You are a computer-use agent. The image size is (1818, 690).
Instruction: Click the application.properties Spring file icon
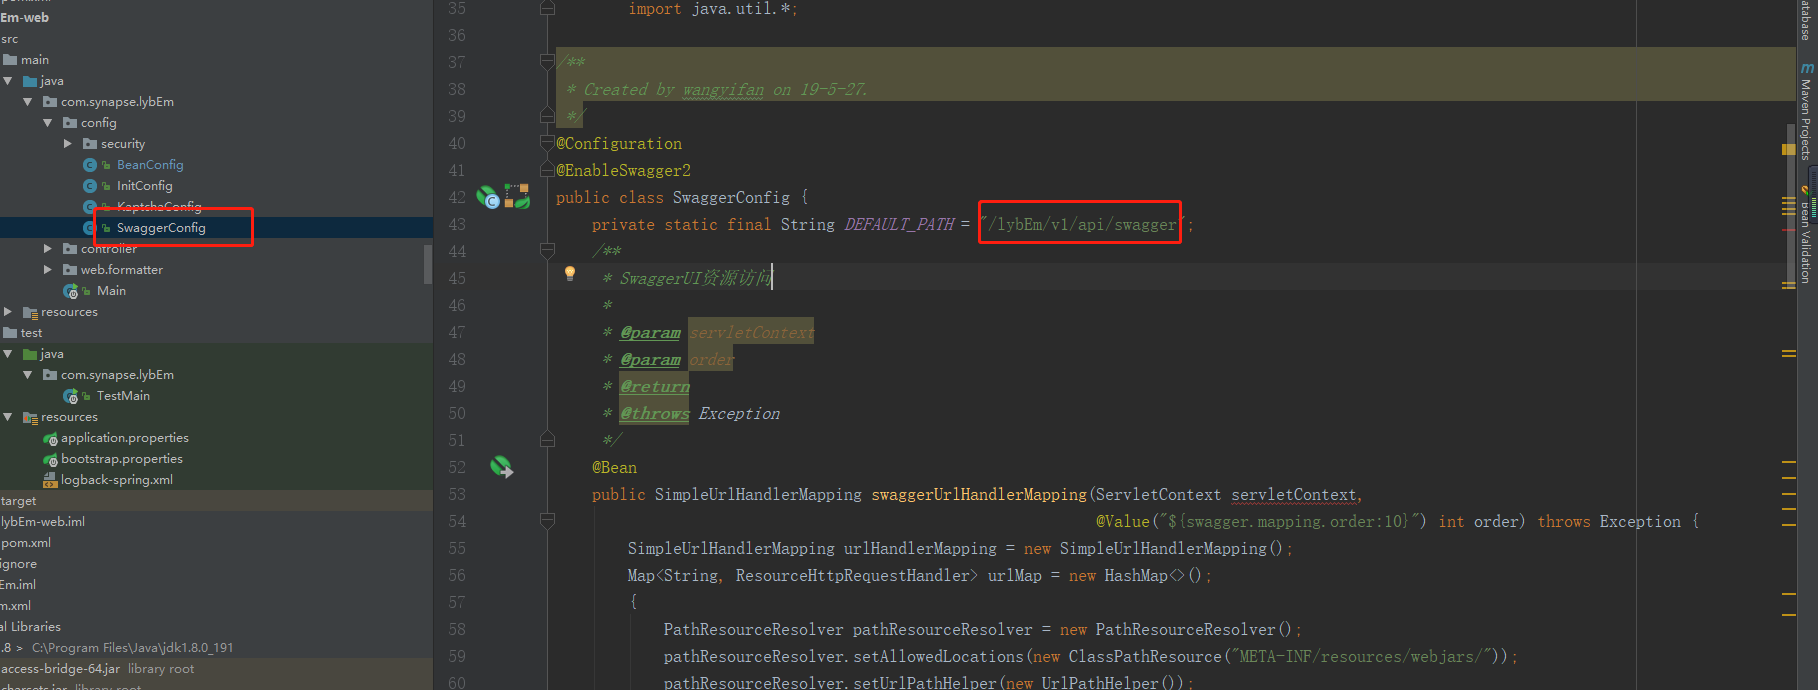[50, 438]
